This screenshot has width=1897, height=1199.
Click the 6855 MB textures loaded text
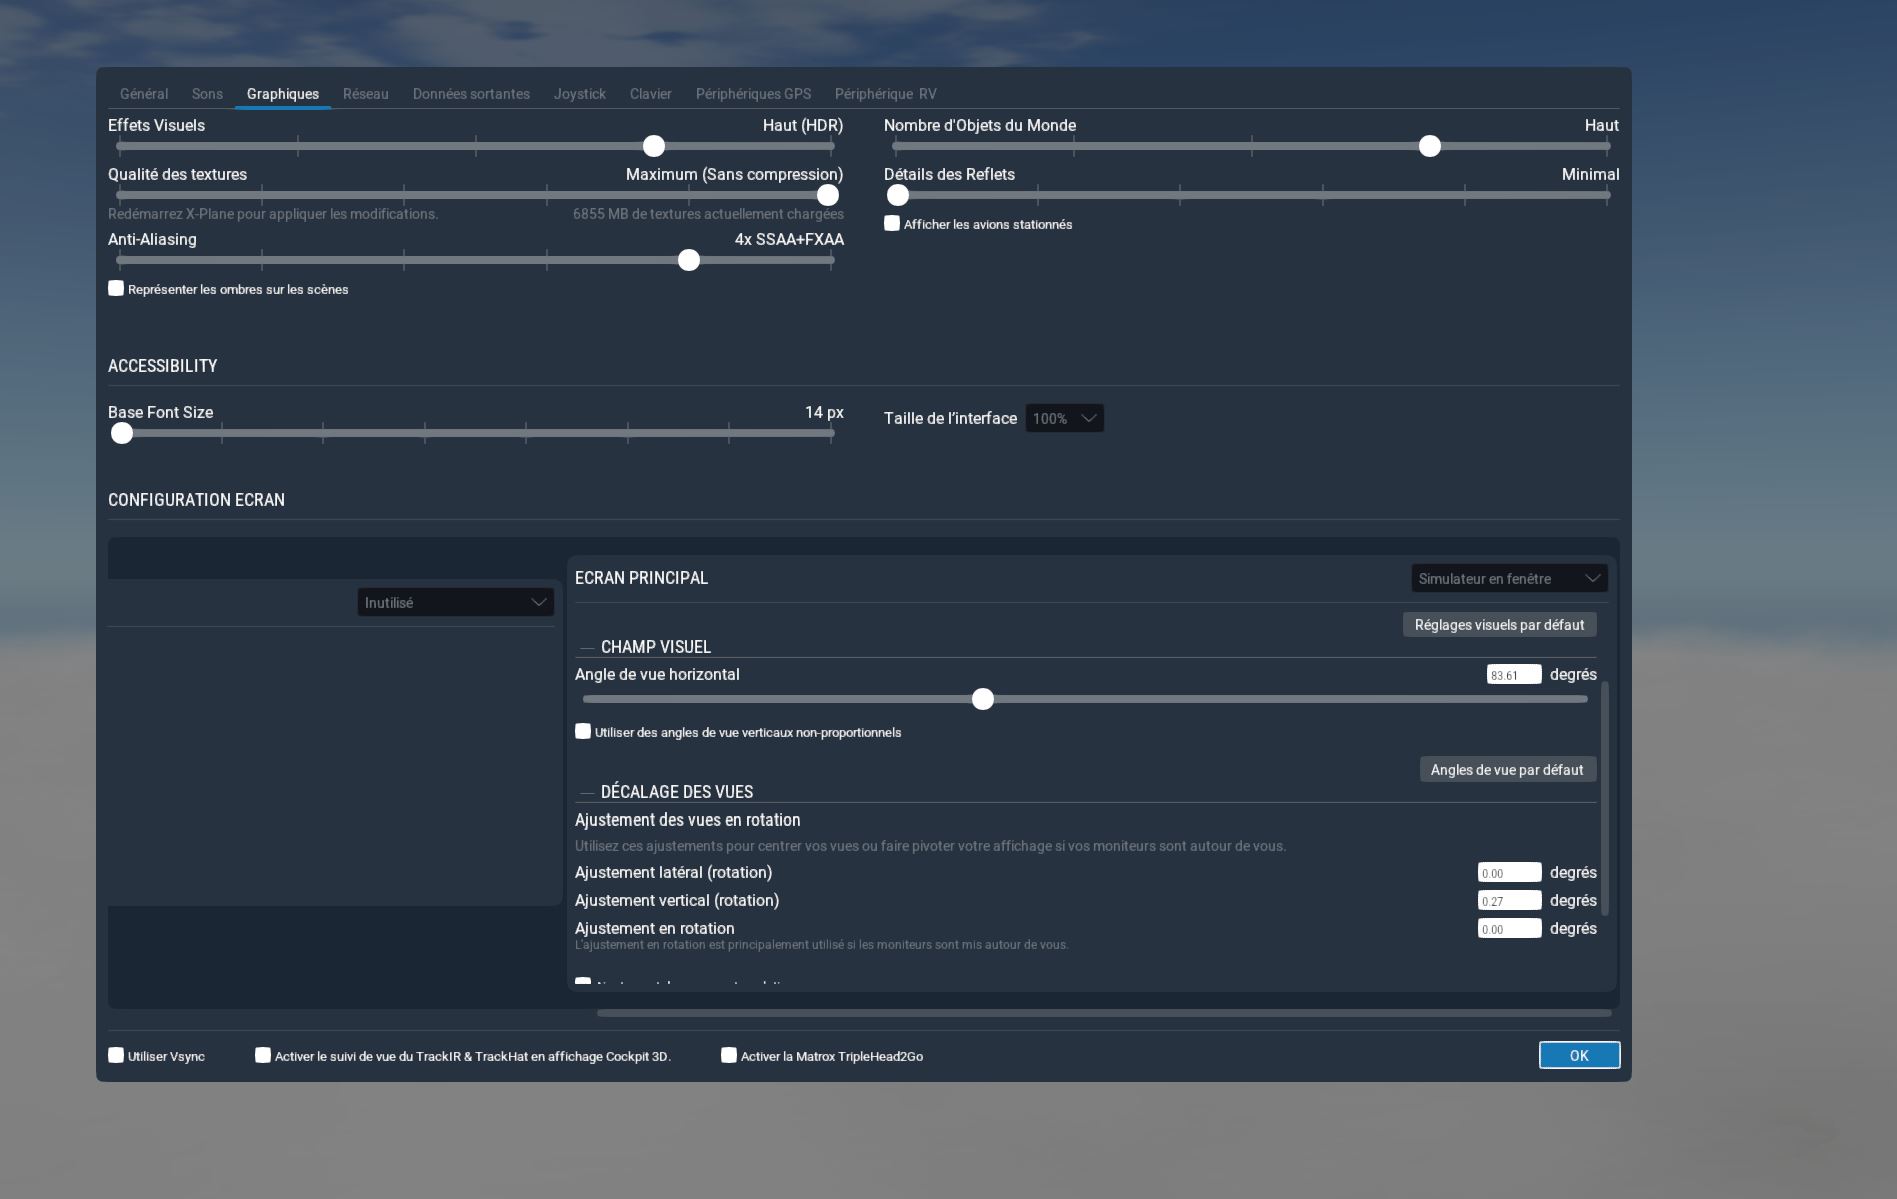[708, 214]
